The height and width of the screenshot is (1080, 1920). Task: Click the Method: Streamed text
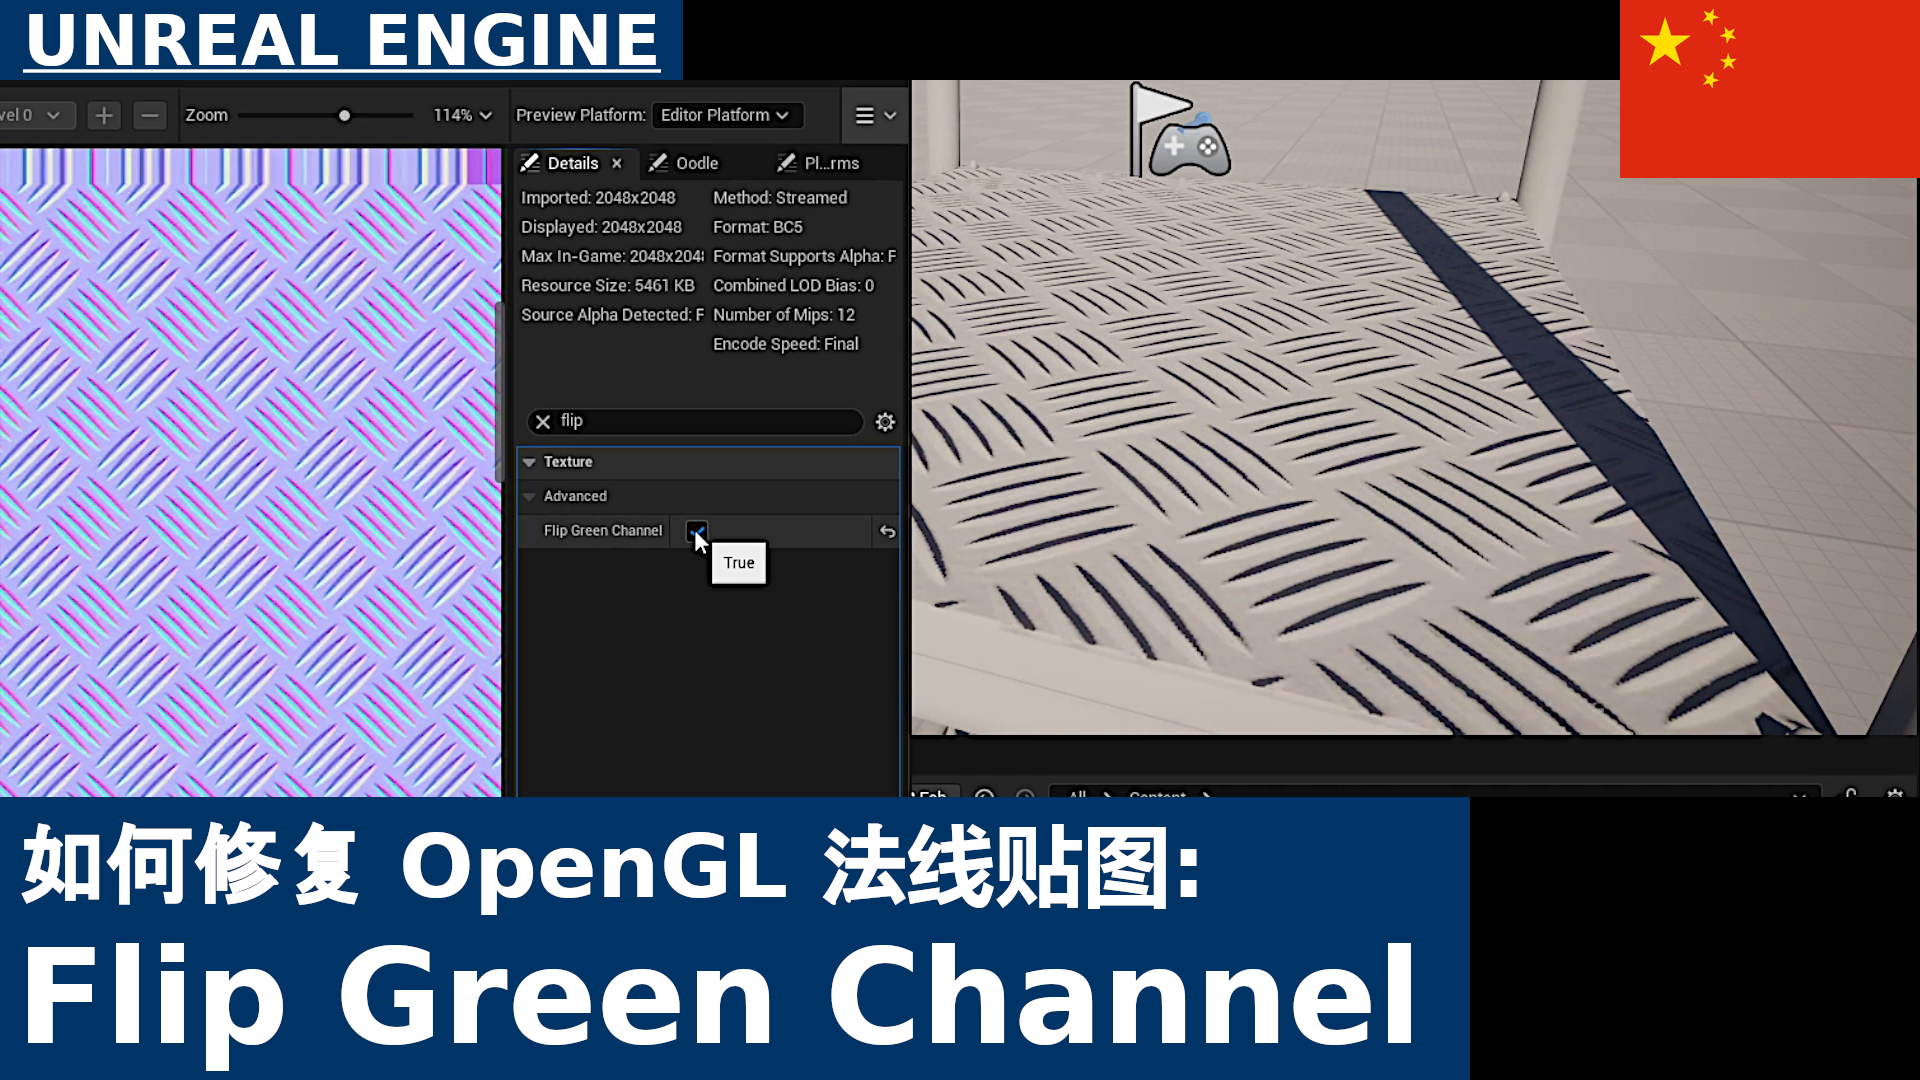[x=780, y=198]
